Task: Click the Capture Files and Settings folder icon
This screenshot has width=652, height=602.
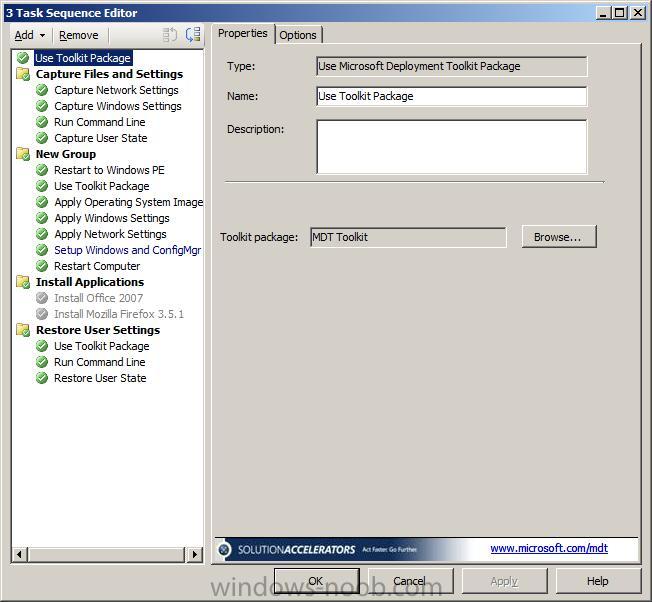Action: click(x=23, y=74)
